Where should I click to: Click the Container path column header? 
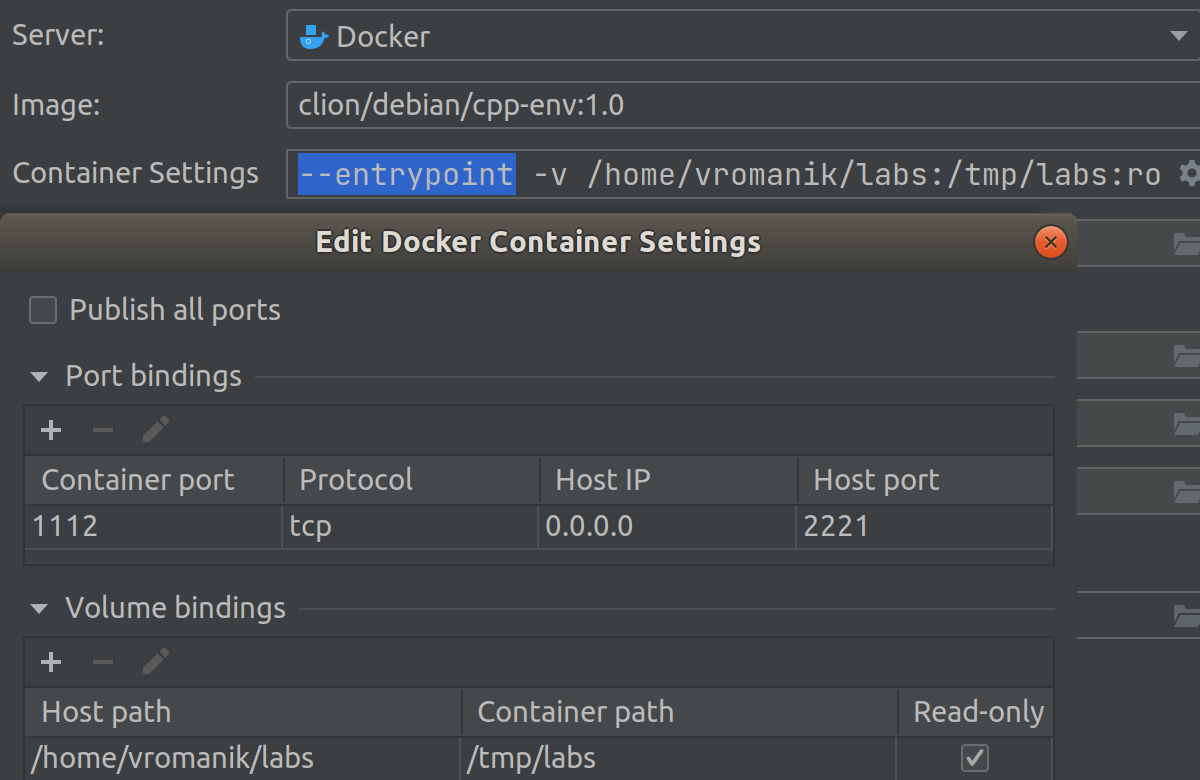click(x=680, y=712)
